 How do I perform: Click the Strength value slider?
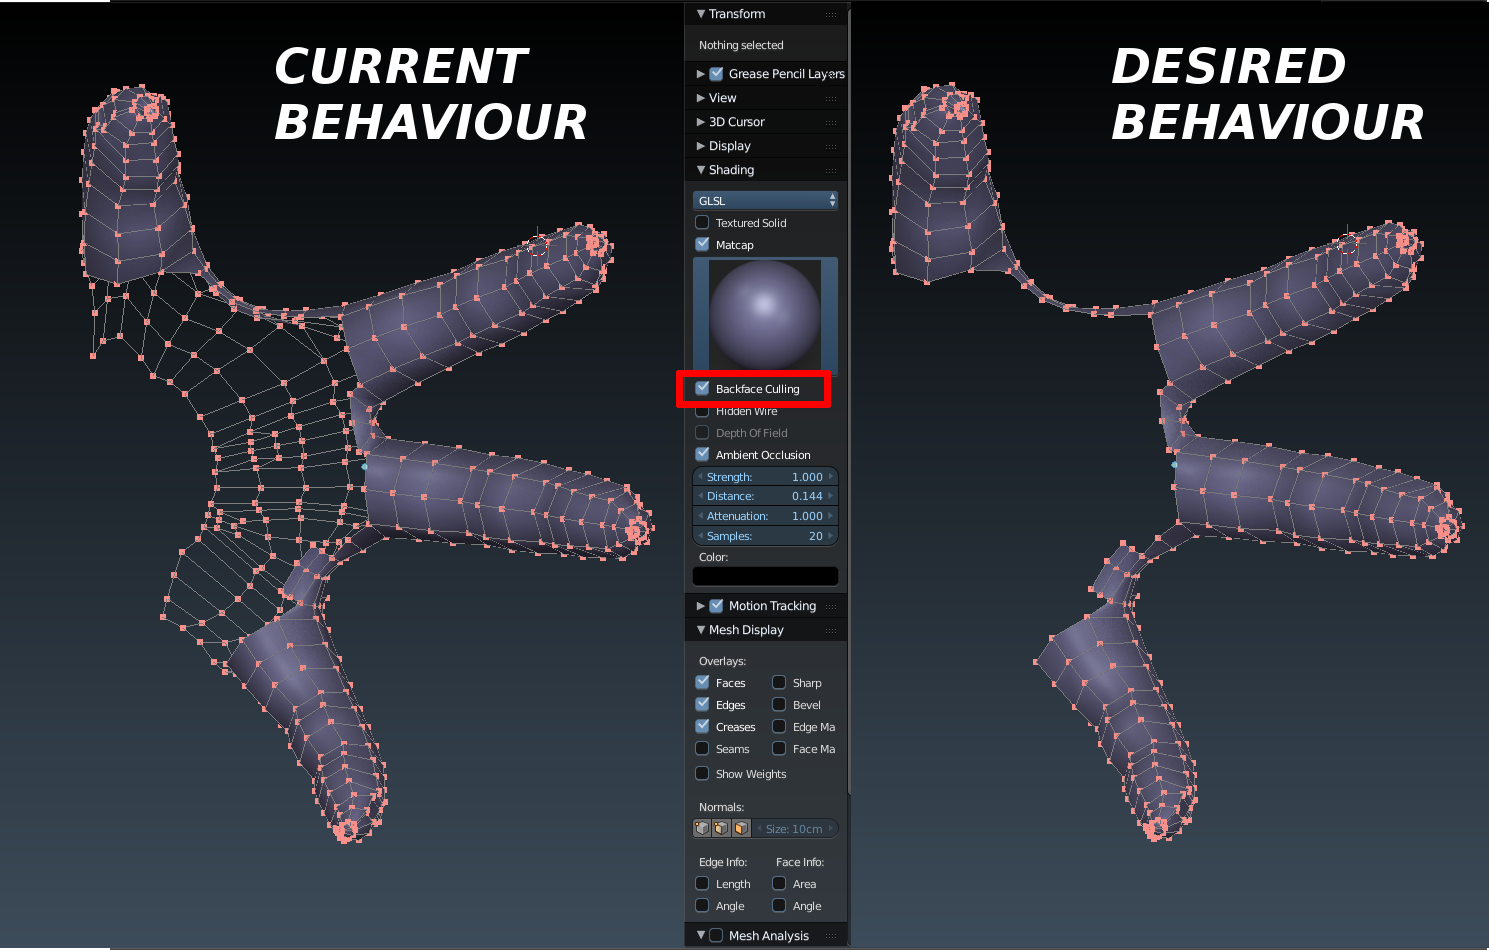(x=765, y=477)
